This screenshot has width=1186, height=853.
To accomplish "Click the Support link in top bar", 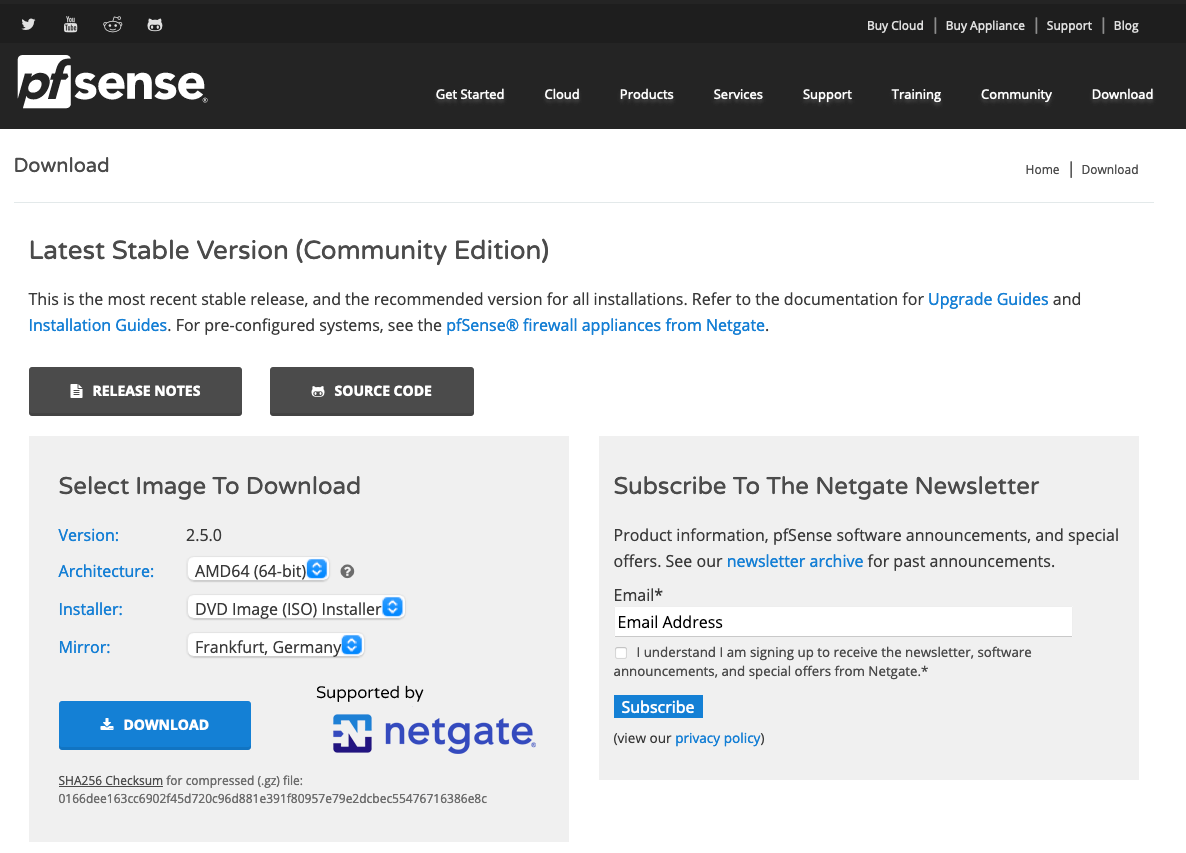I will (1069, 26).
